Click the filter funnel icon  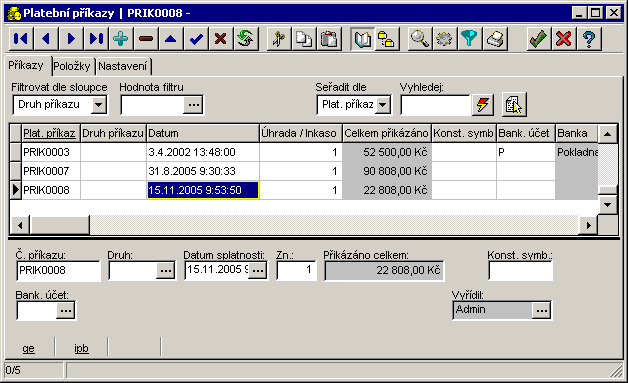tap(469, 39)
